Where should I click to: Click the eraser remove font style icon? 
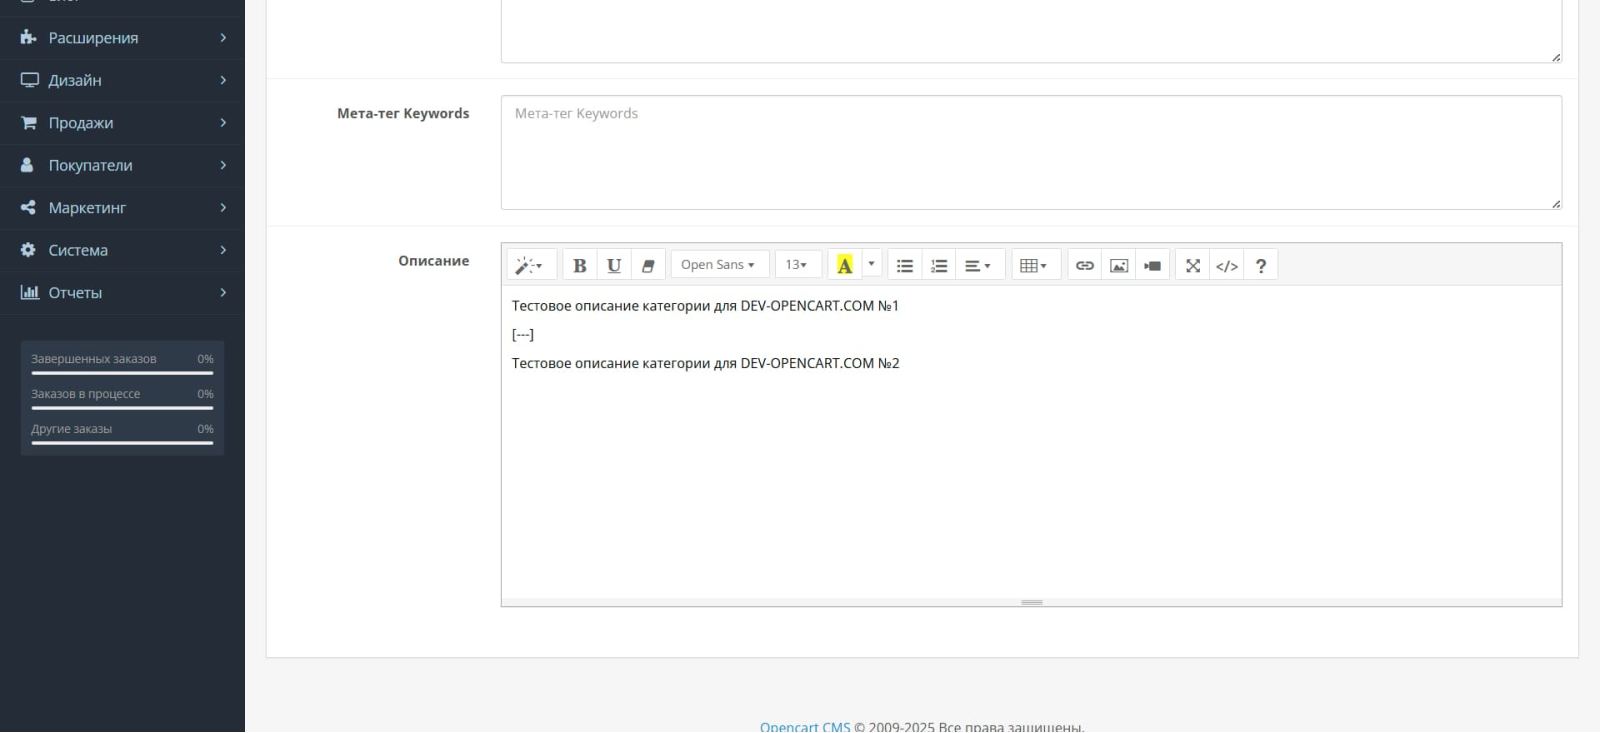click(x=648, y=265)
